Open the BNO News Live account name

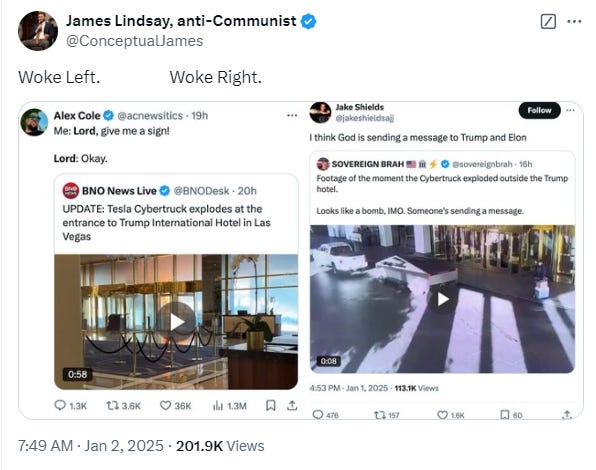point(119,191)
